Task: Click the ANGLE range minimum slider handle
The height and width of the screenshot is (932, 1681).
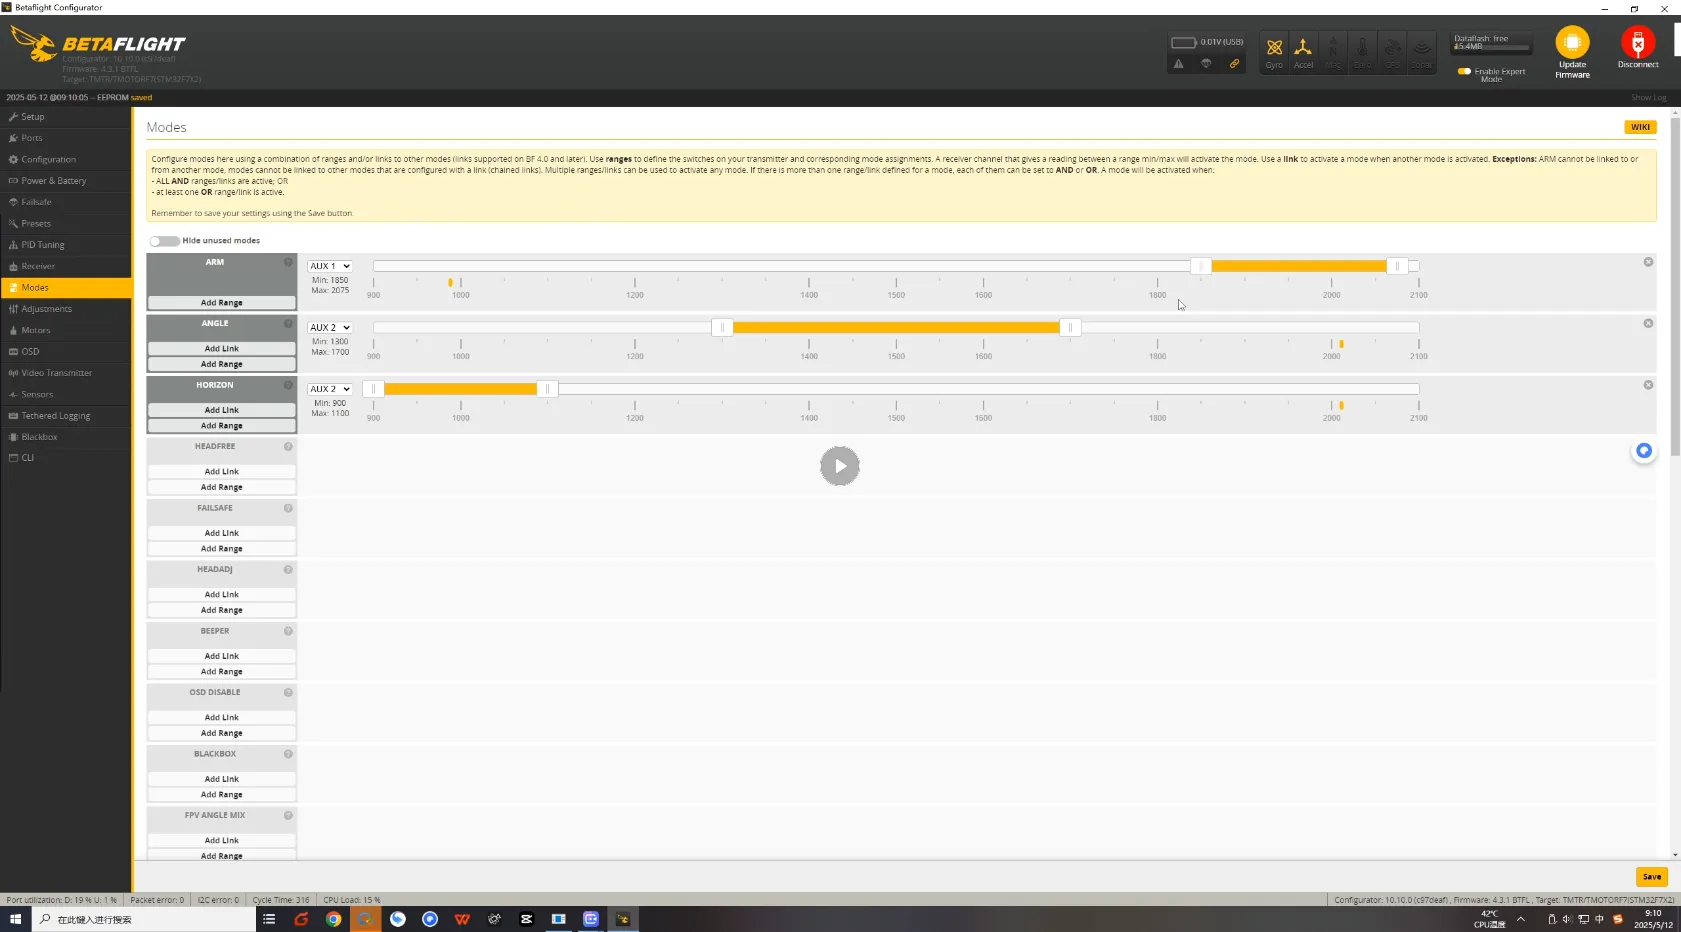Action: (x=722, y=327)
